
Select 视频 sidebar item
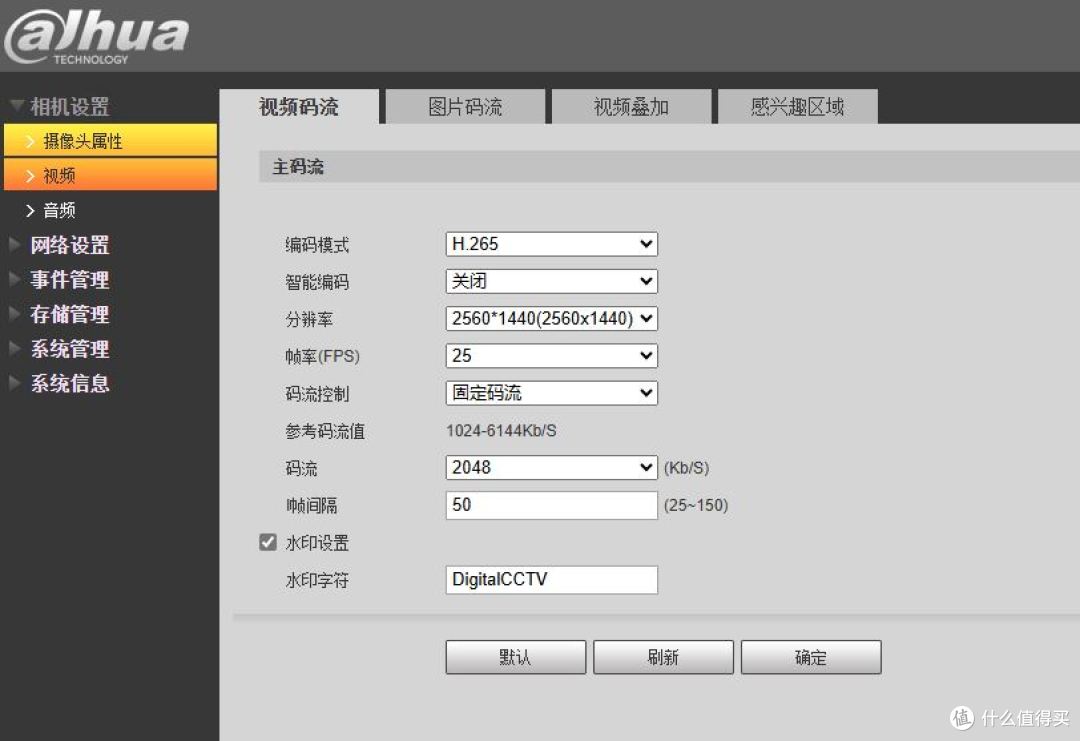coord(110,175)
